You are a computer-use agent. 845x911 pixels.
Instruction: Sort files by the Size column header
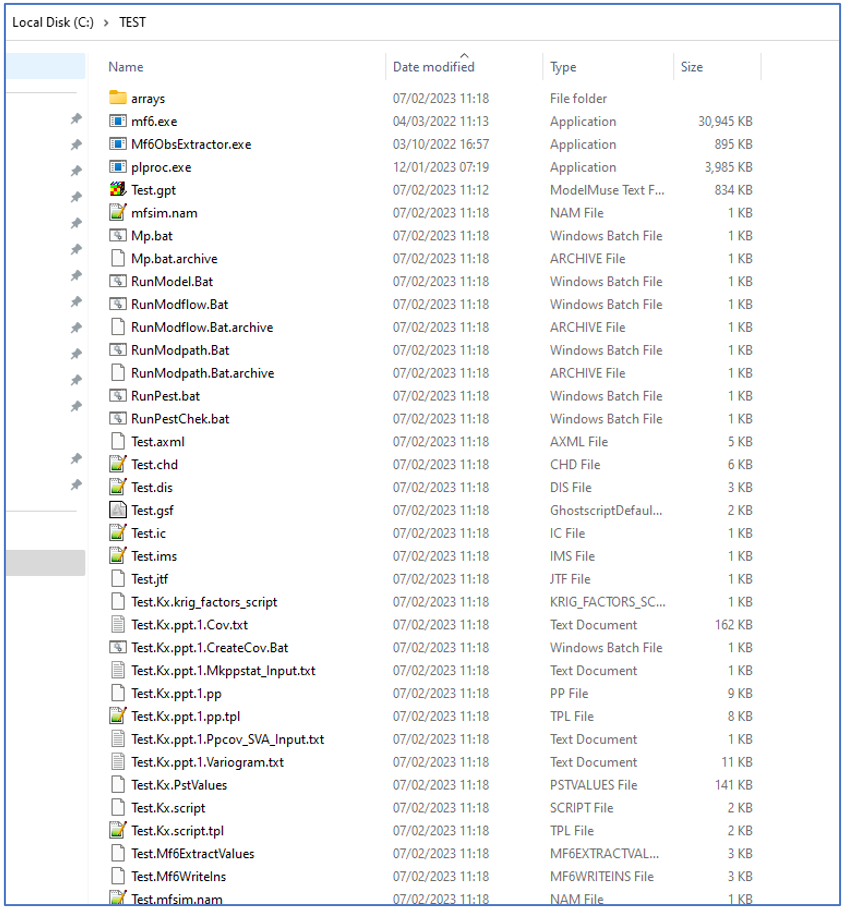click(692, 67)
